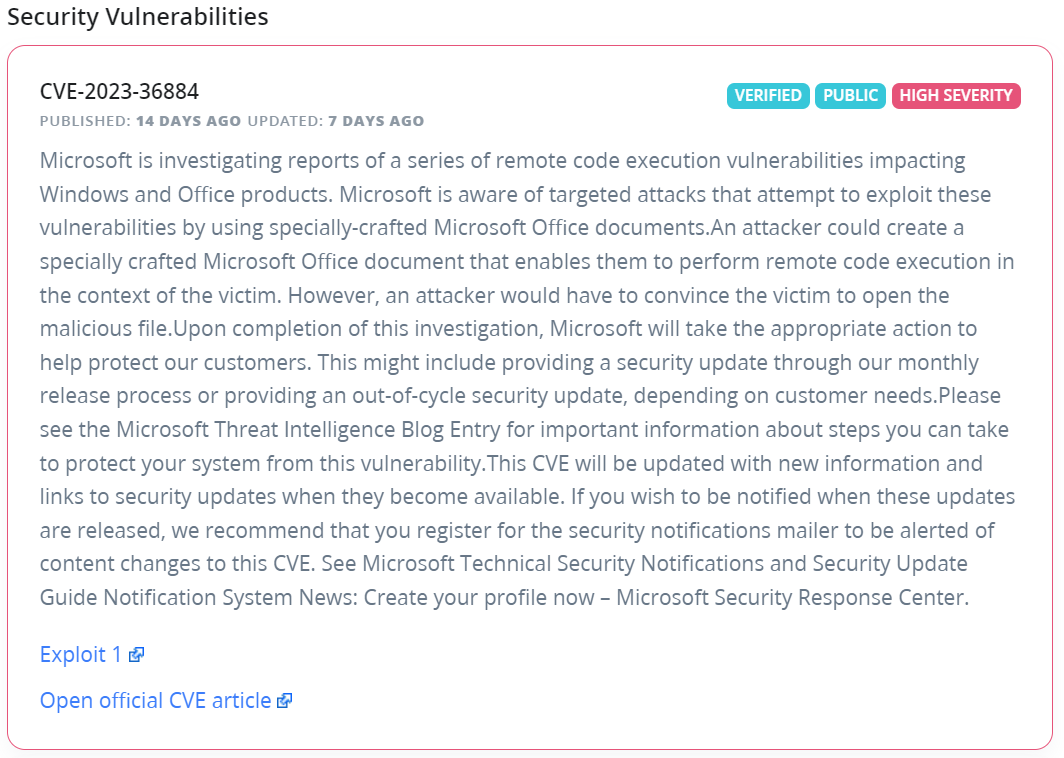Viewport: 1064px width, 758px height.
Task: Select the CVE-2023-36884 title
Action: pos(119,92)
